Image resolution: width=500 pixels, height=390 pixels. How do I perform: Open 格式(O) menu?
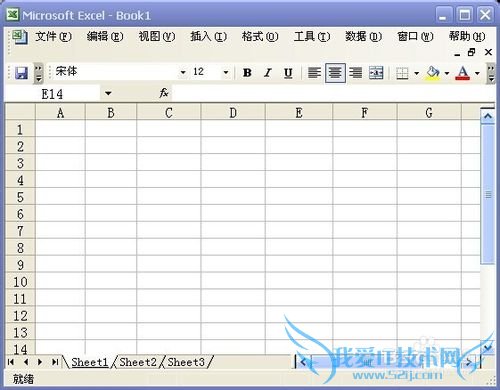pos(260,36)
